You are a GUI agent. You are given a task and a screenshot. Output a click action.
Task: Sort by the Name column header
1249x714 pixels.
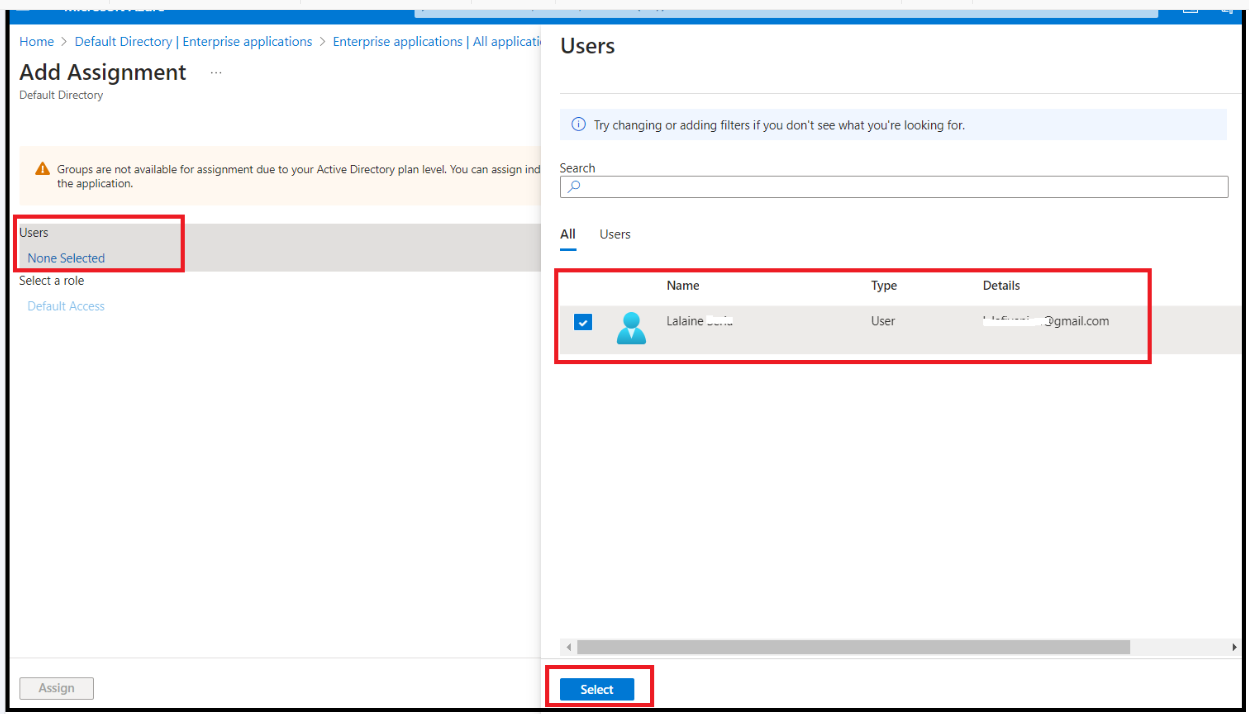(x=683, y=286)
